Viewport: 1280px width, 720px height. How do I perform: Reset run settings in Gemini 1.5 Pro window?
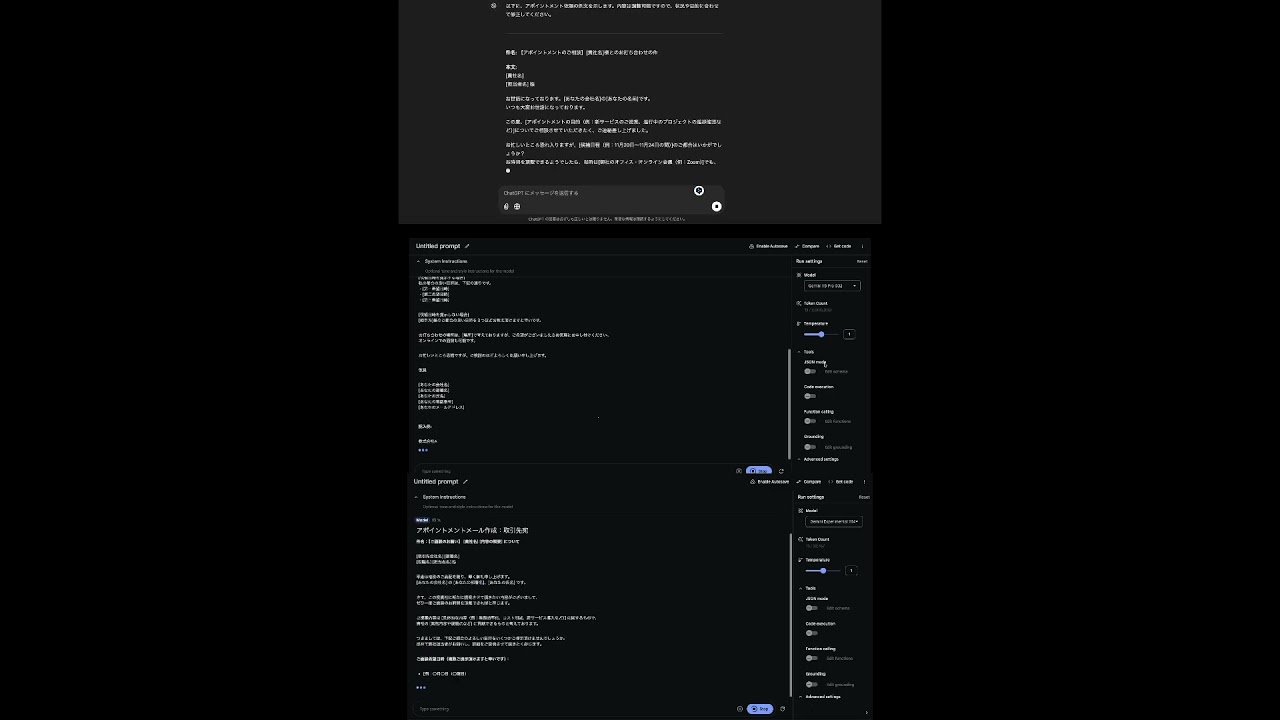(x=862, y=261)
